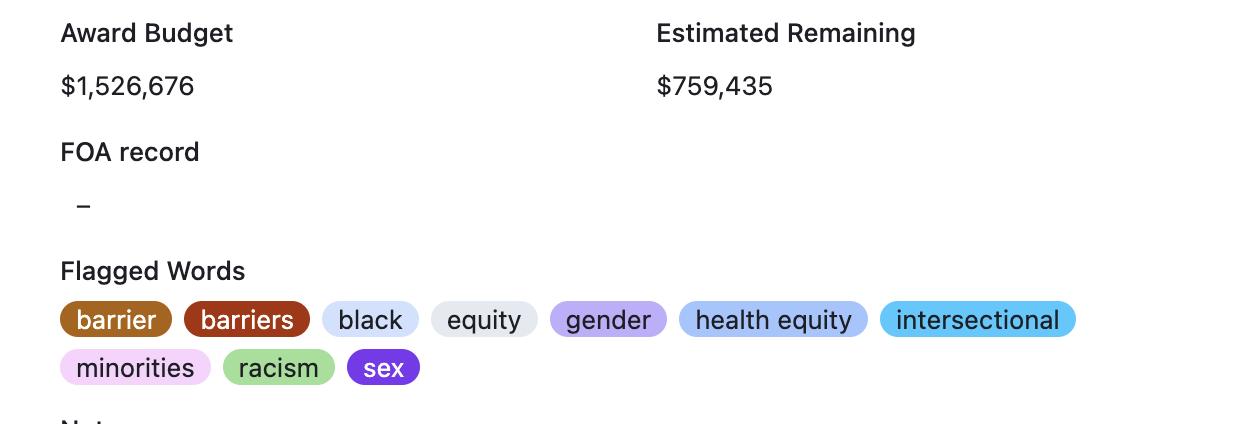Click the "intersectional" tag
The image size is (1250, 424).
(x=977, y=320)
